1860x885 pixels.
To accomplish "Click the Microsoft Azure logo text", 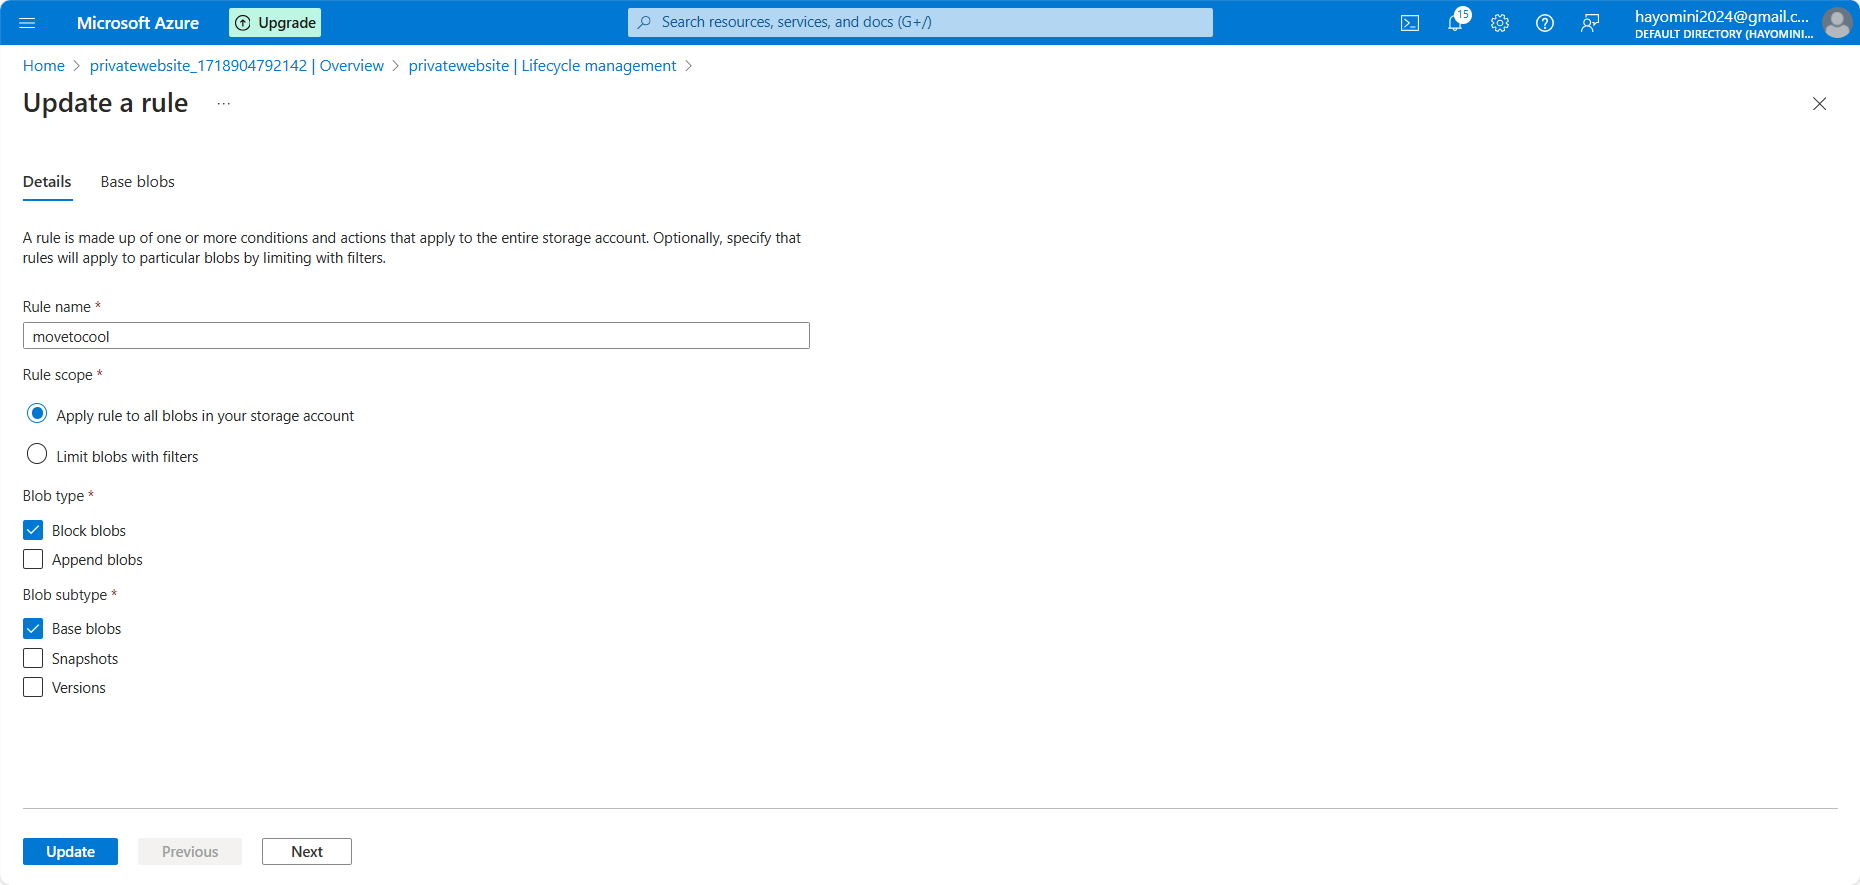I will 138,23.
